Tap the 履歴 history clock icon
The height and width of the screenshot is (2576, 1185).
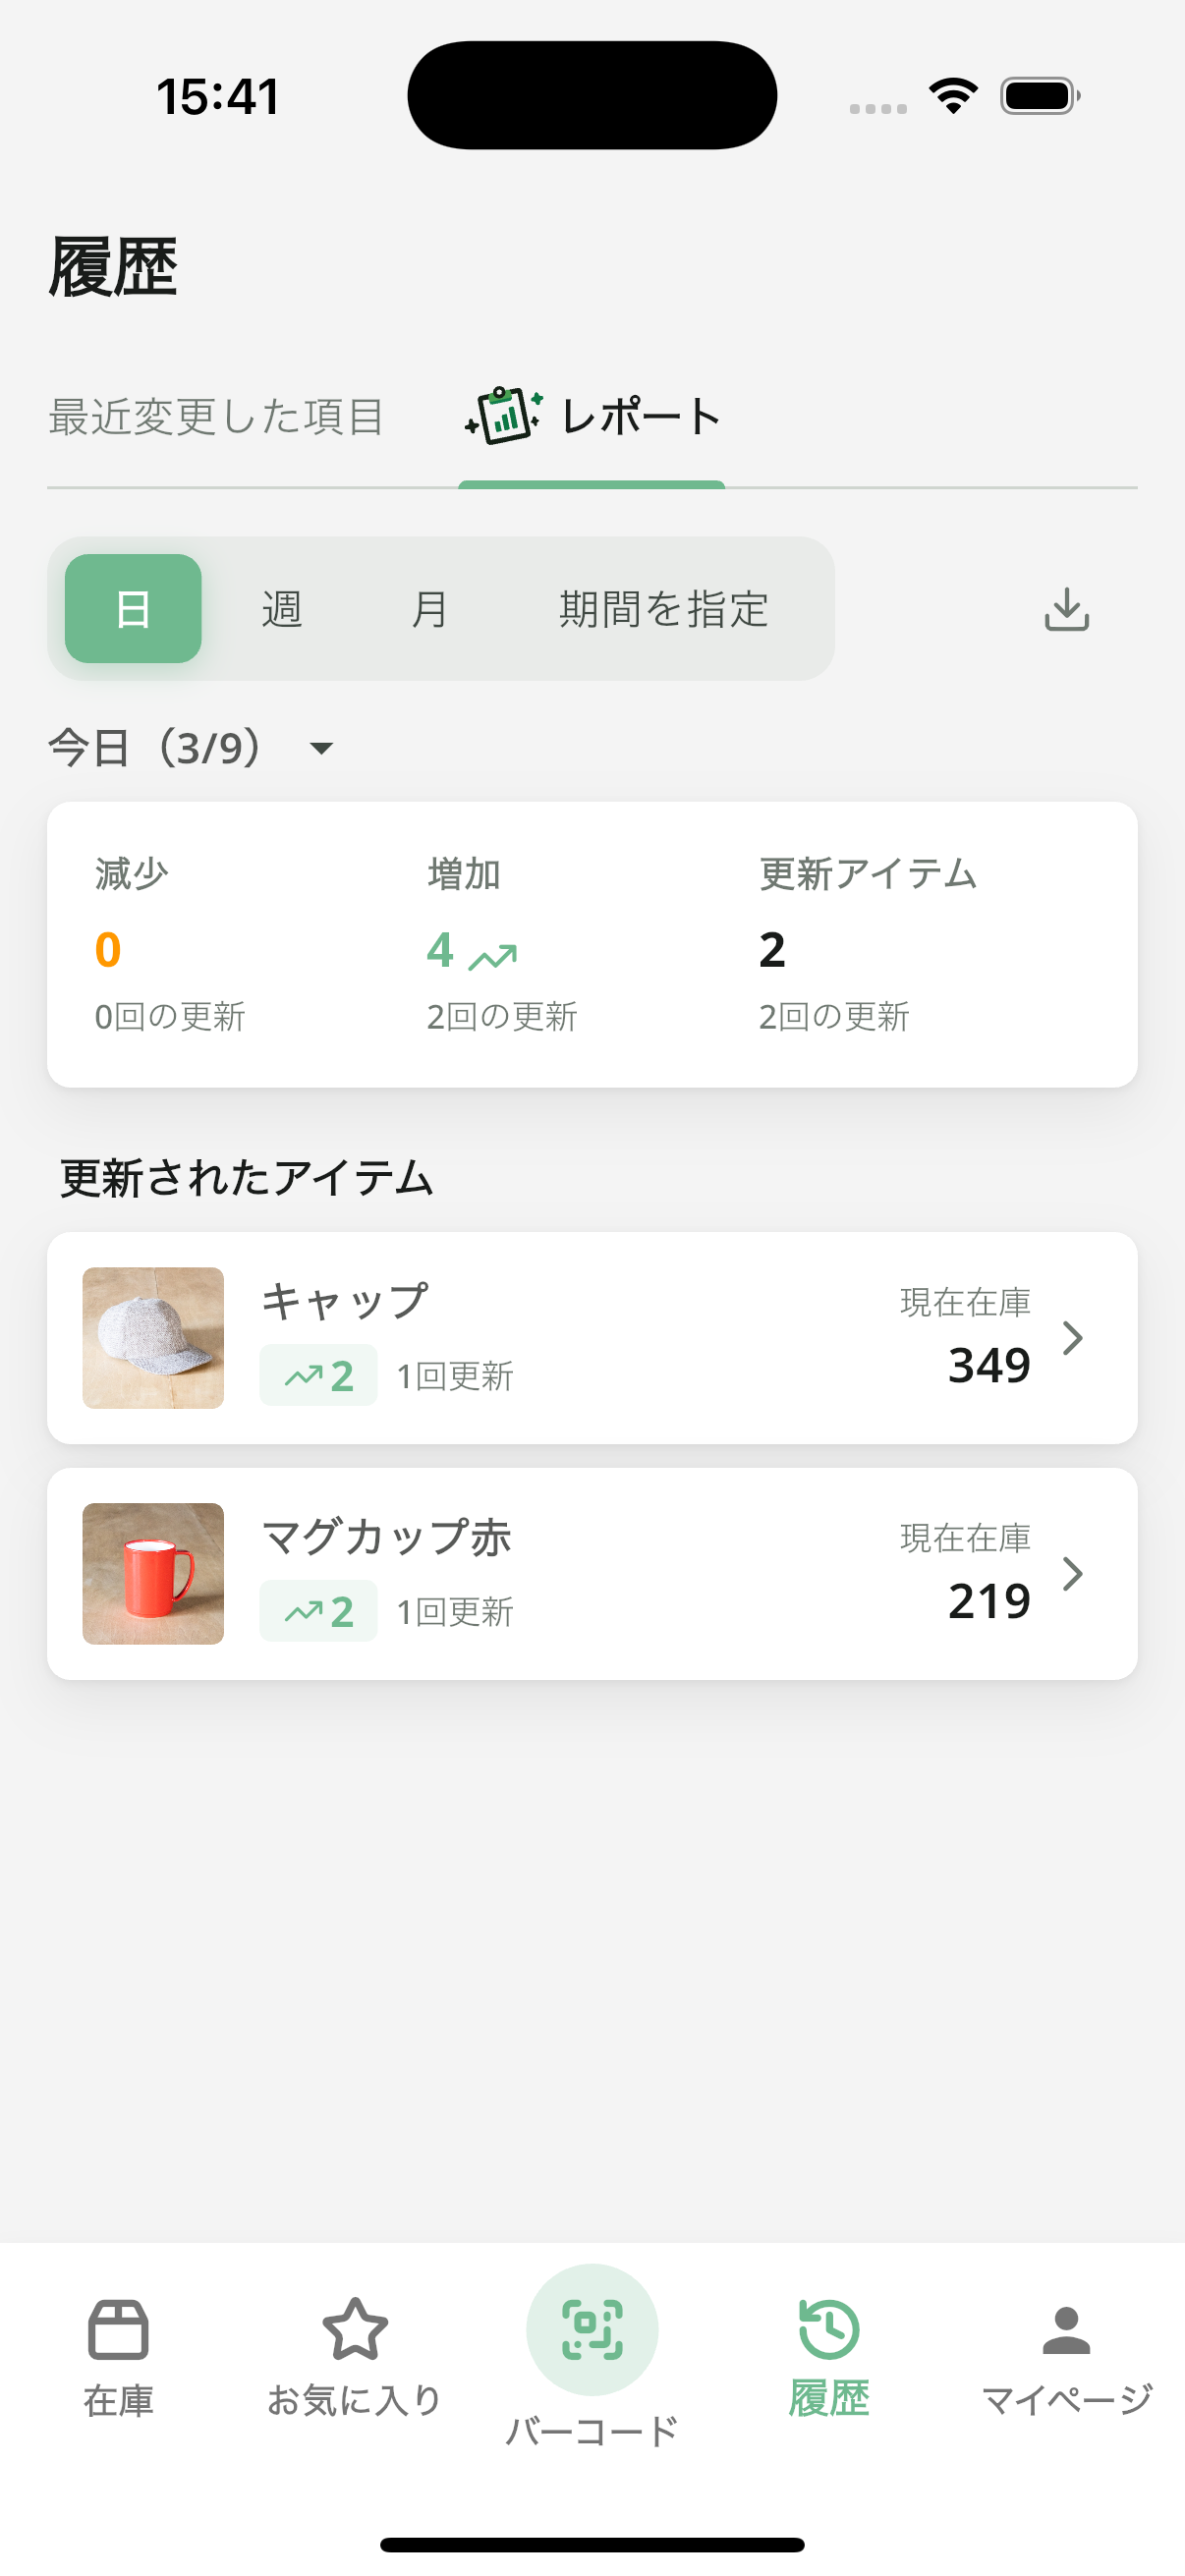coord(828,2330)
